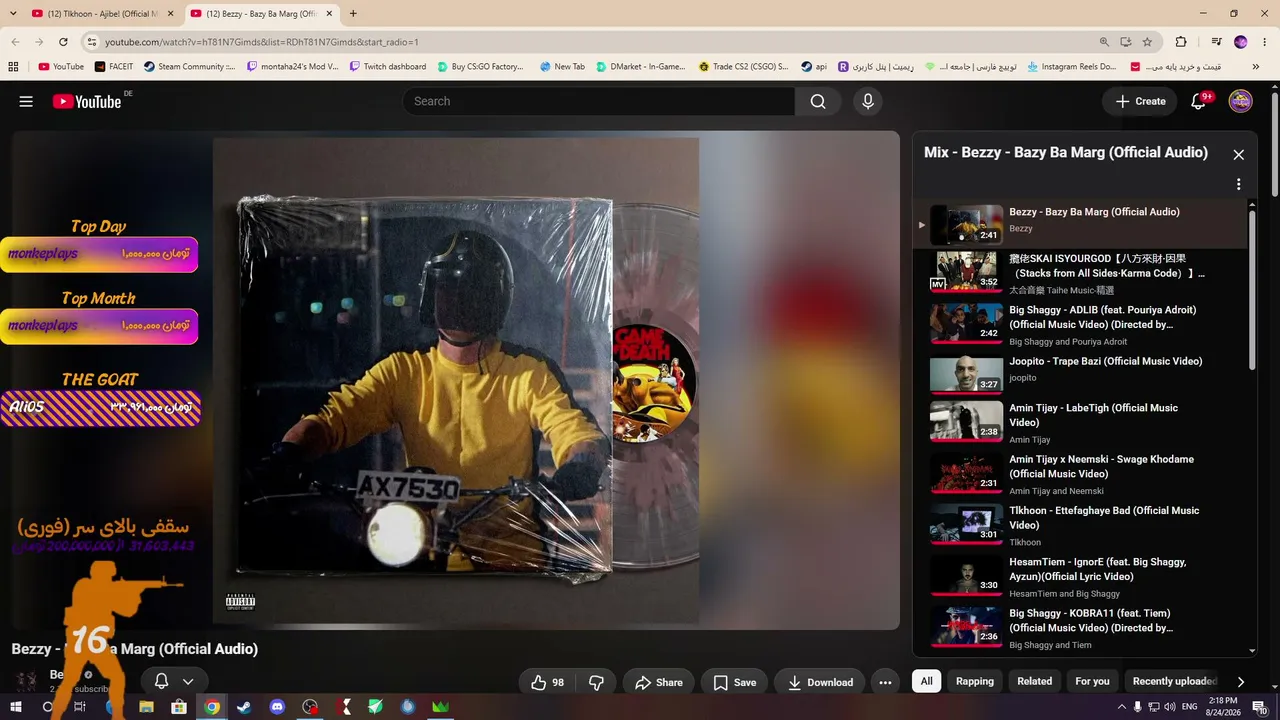Open the Instagram Reels bookmark
The image size is (1280, 720).
[1071, 67]
